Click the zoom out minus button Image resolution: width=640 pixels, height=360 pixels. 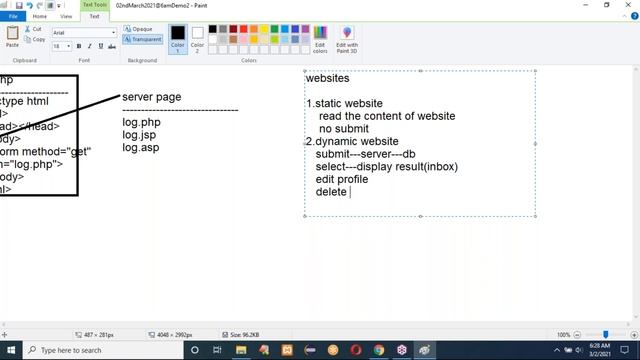[577, 335]
